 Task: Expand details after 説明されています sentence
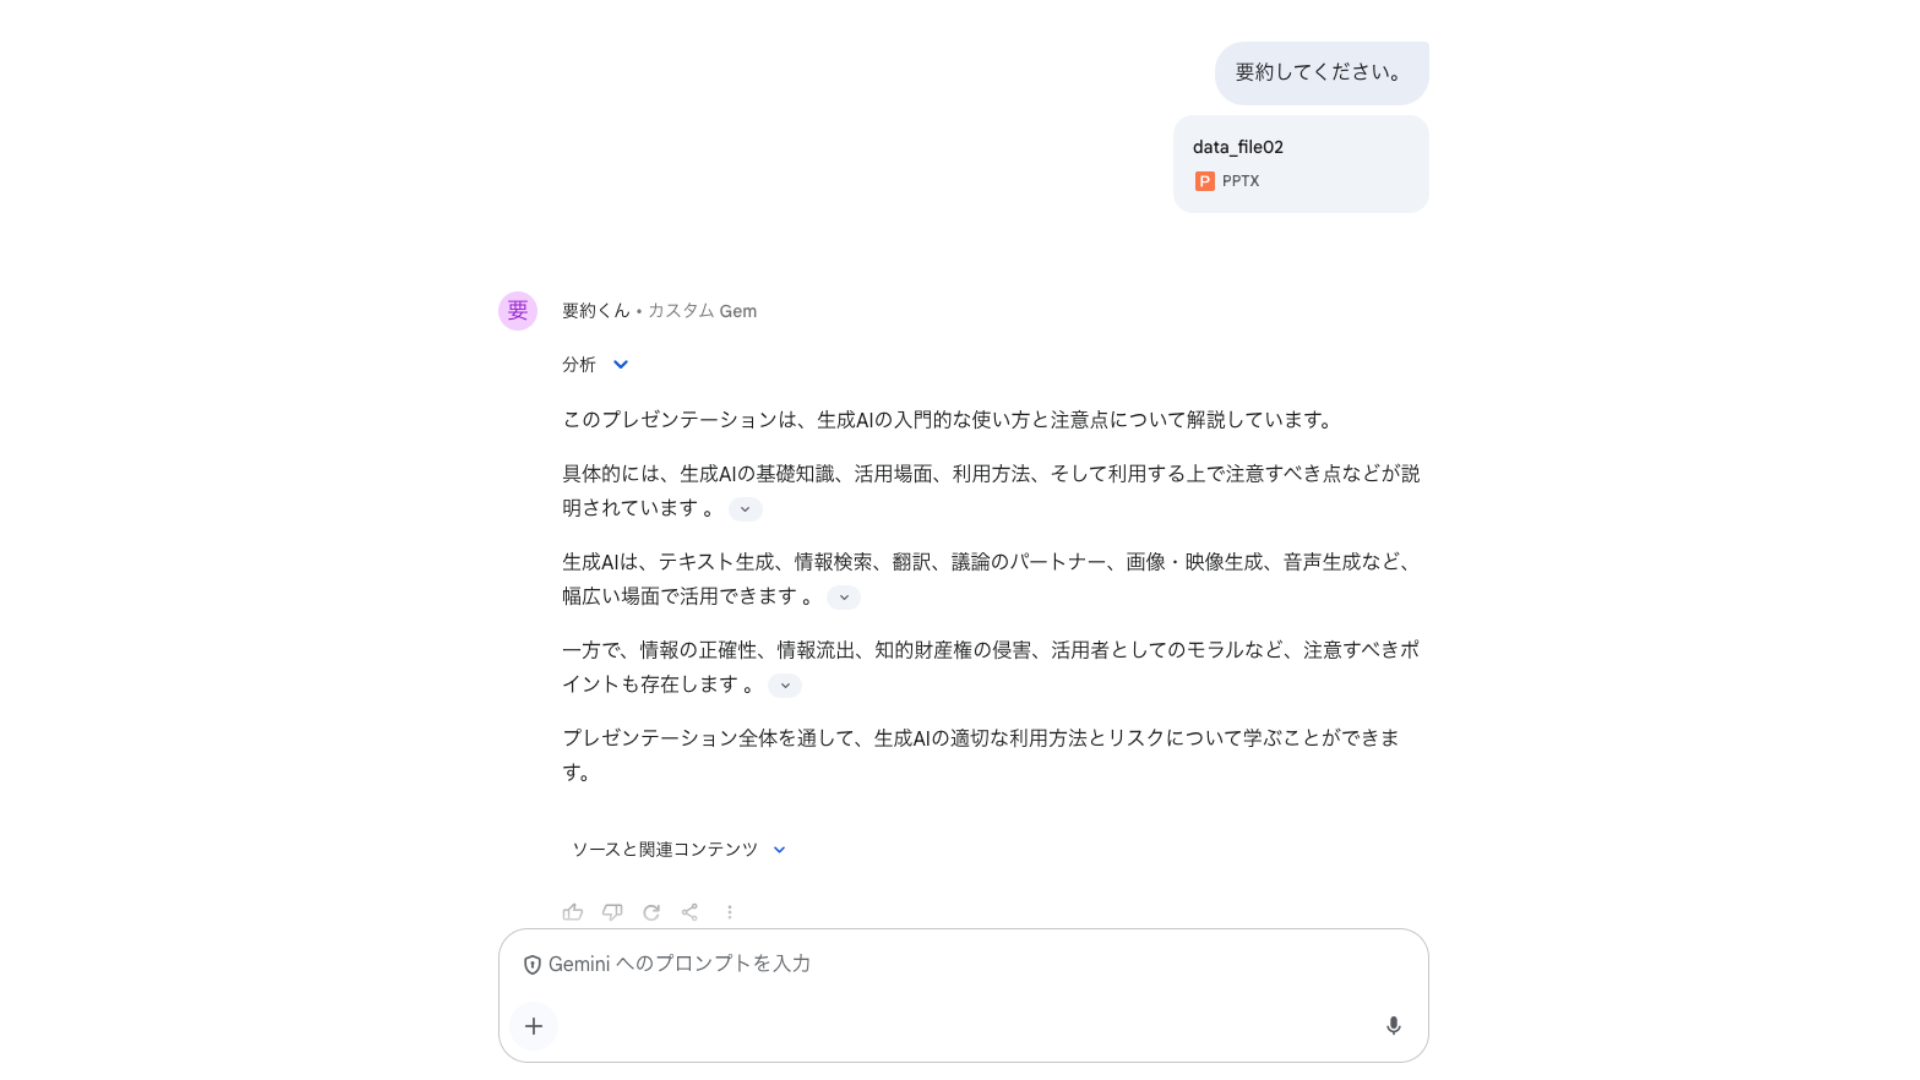[744, 509]
